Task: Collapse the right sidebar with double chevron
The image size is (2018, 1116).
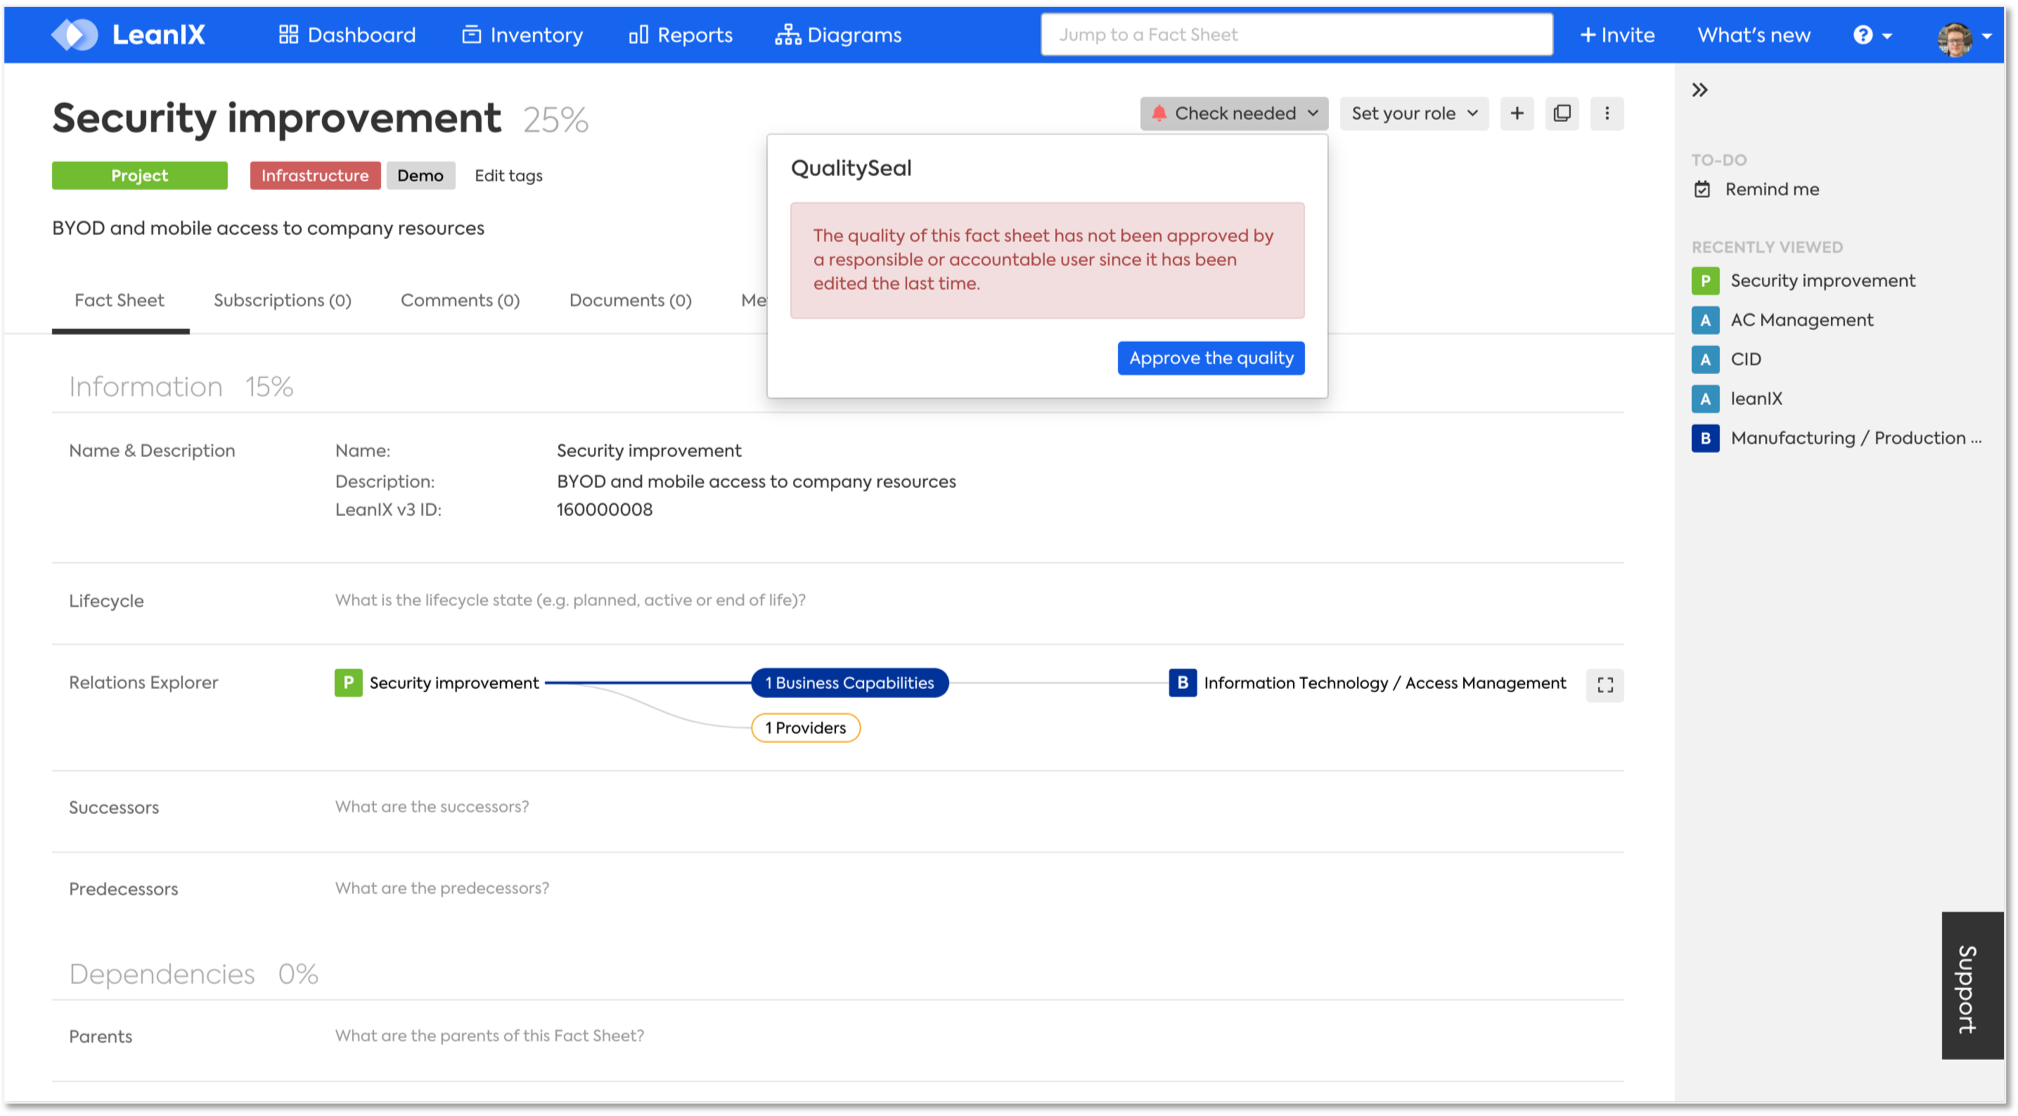Action: (1699, 90)
